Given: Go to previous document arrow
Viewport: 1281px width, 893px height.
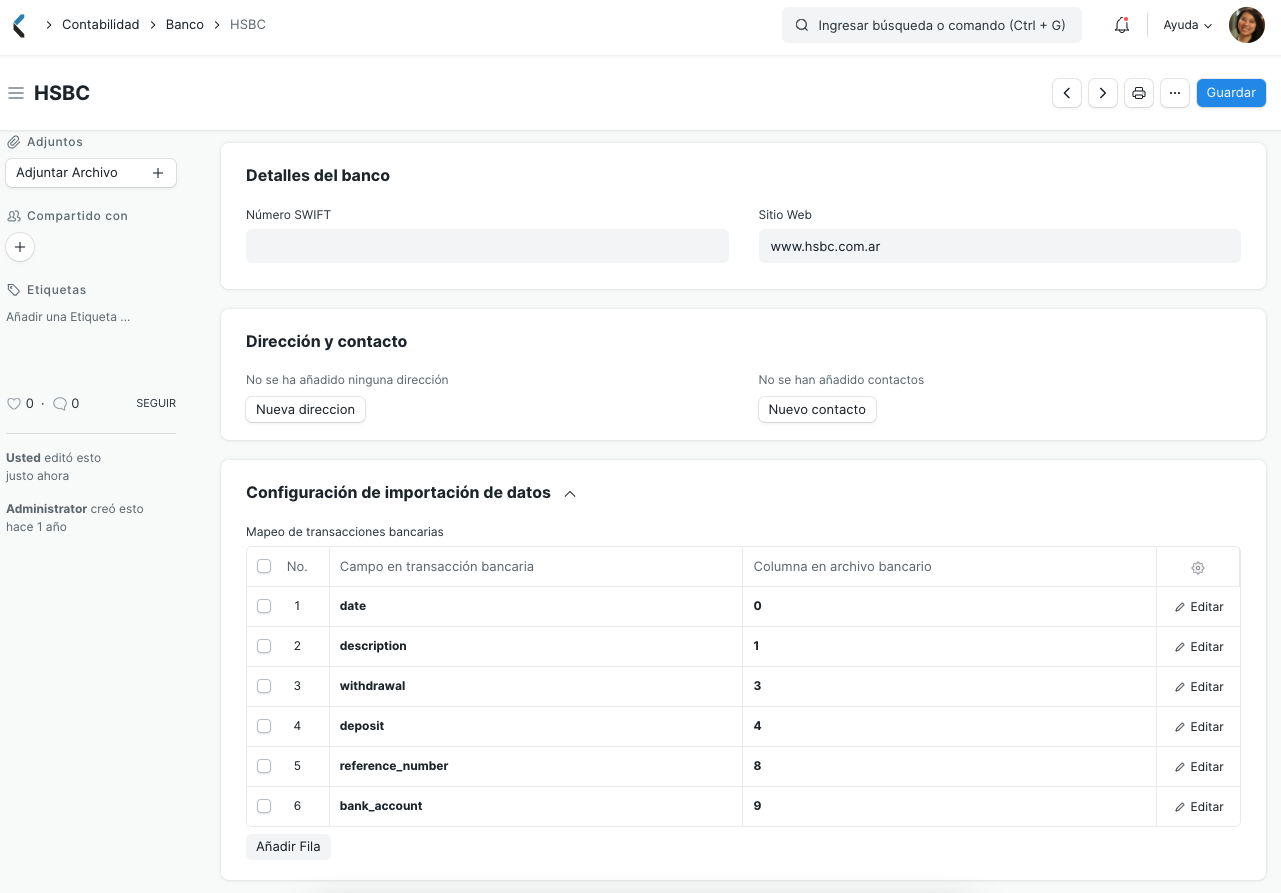Looking at the screenshot, I should [1067, 93].
